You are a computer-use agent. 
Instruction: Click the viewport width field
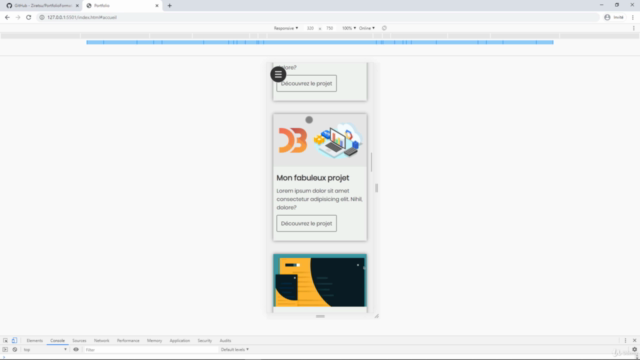(310, 28)
